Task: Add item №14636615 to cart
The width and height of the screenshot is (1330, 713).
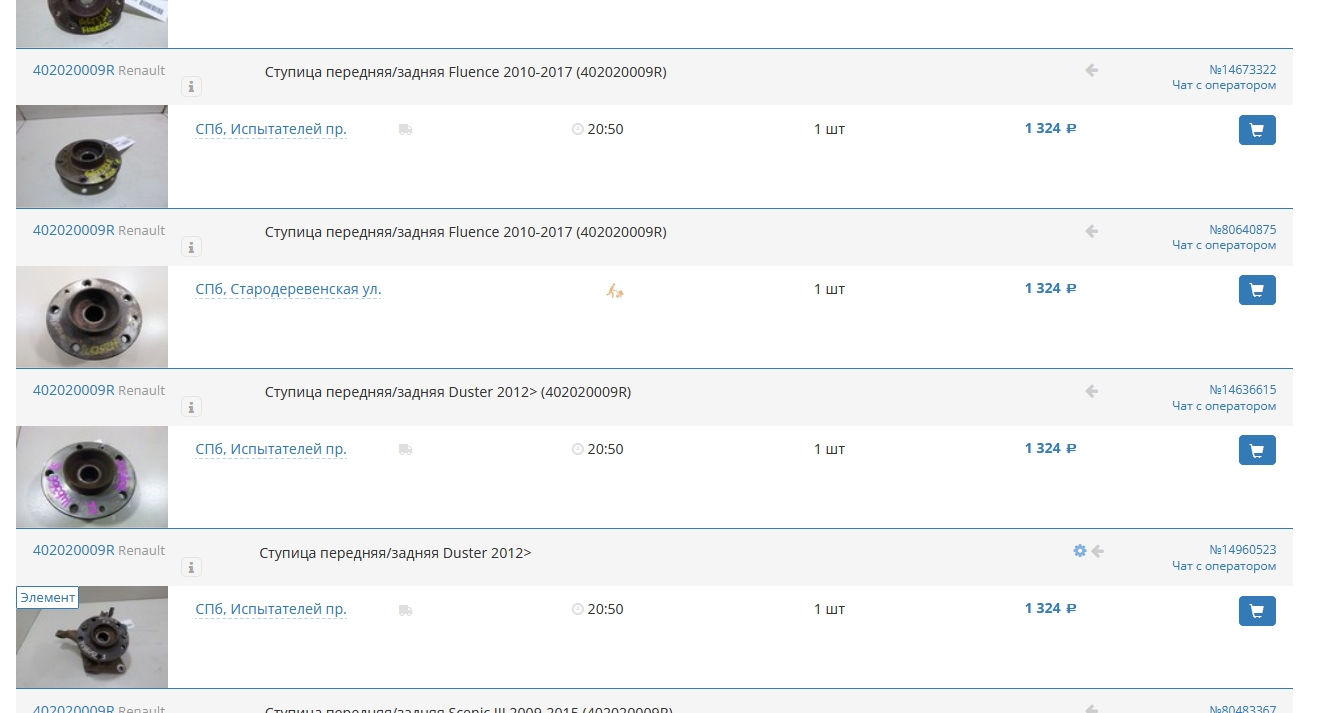Action: click(1257, 450)
